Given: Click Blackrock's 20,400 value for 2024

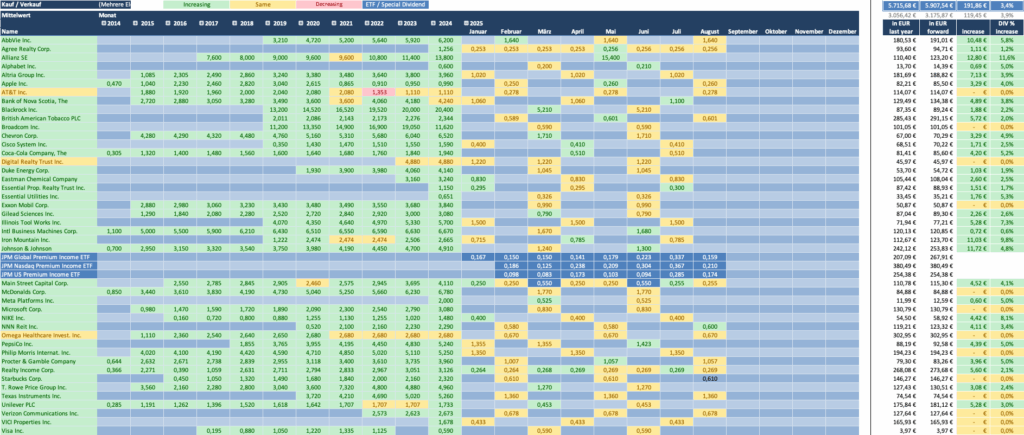Looking at the screenshot, I should 445,110.
